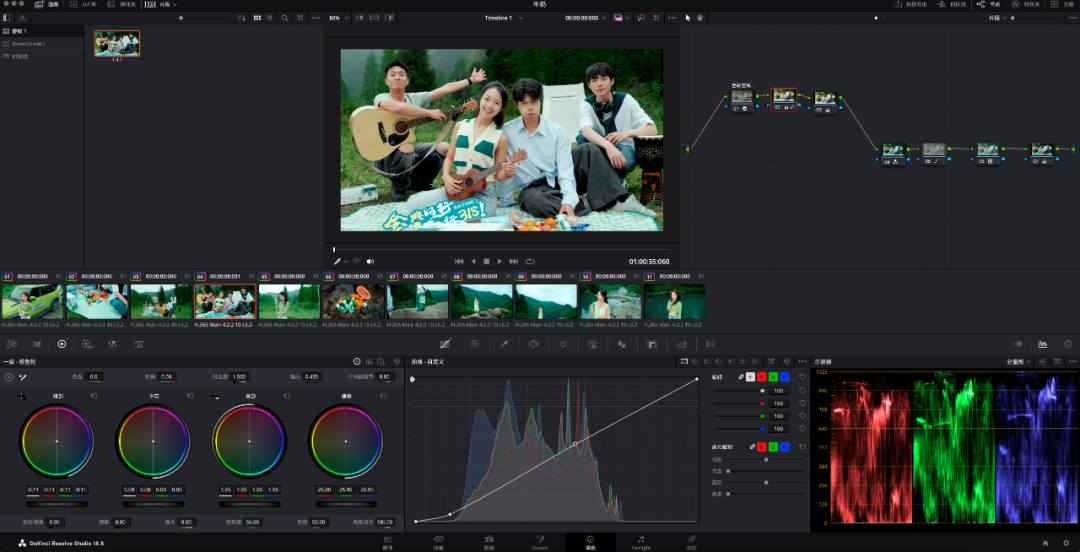The width and height of the screenshot is (1080, 552).
Task: Switch to the Fusion page tab
Action: (538, 542)
